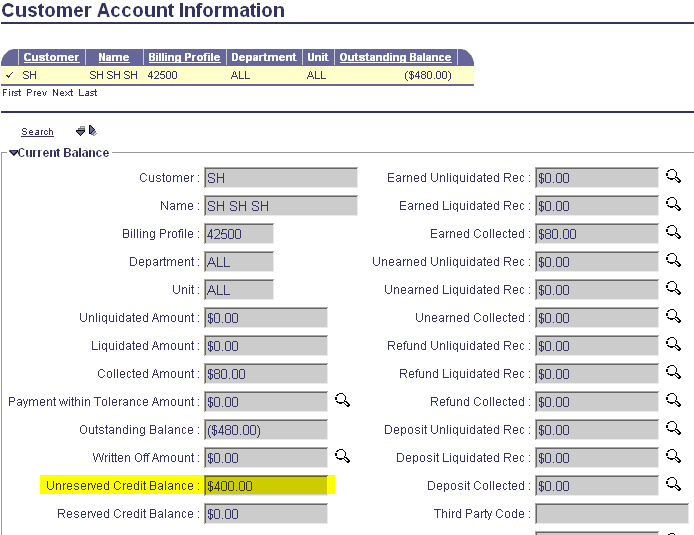Screen dimensions: 694x535
Task: Click the Liquidated Amount field
Action: tap(266, 346)
